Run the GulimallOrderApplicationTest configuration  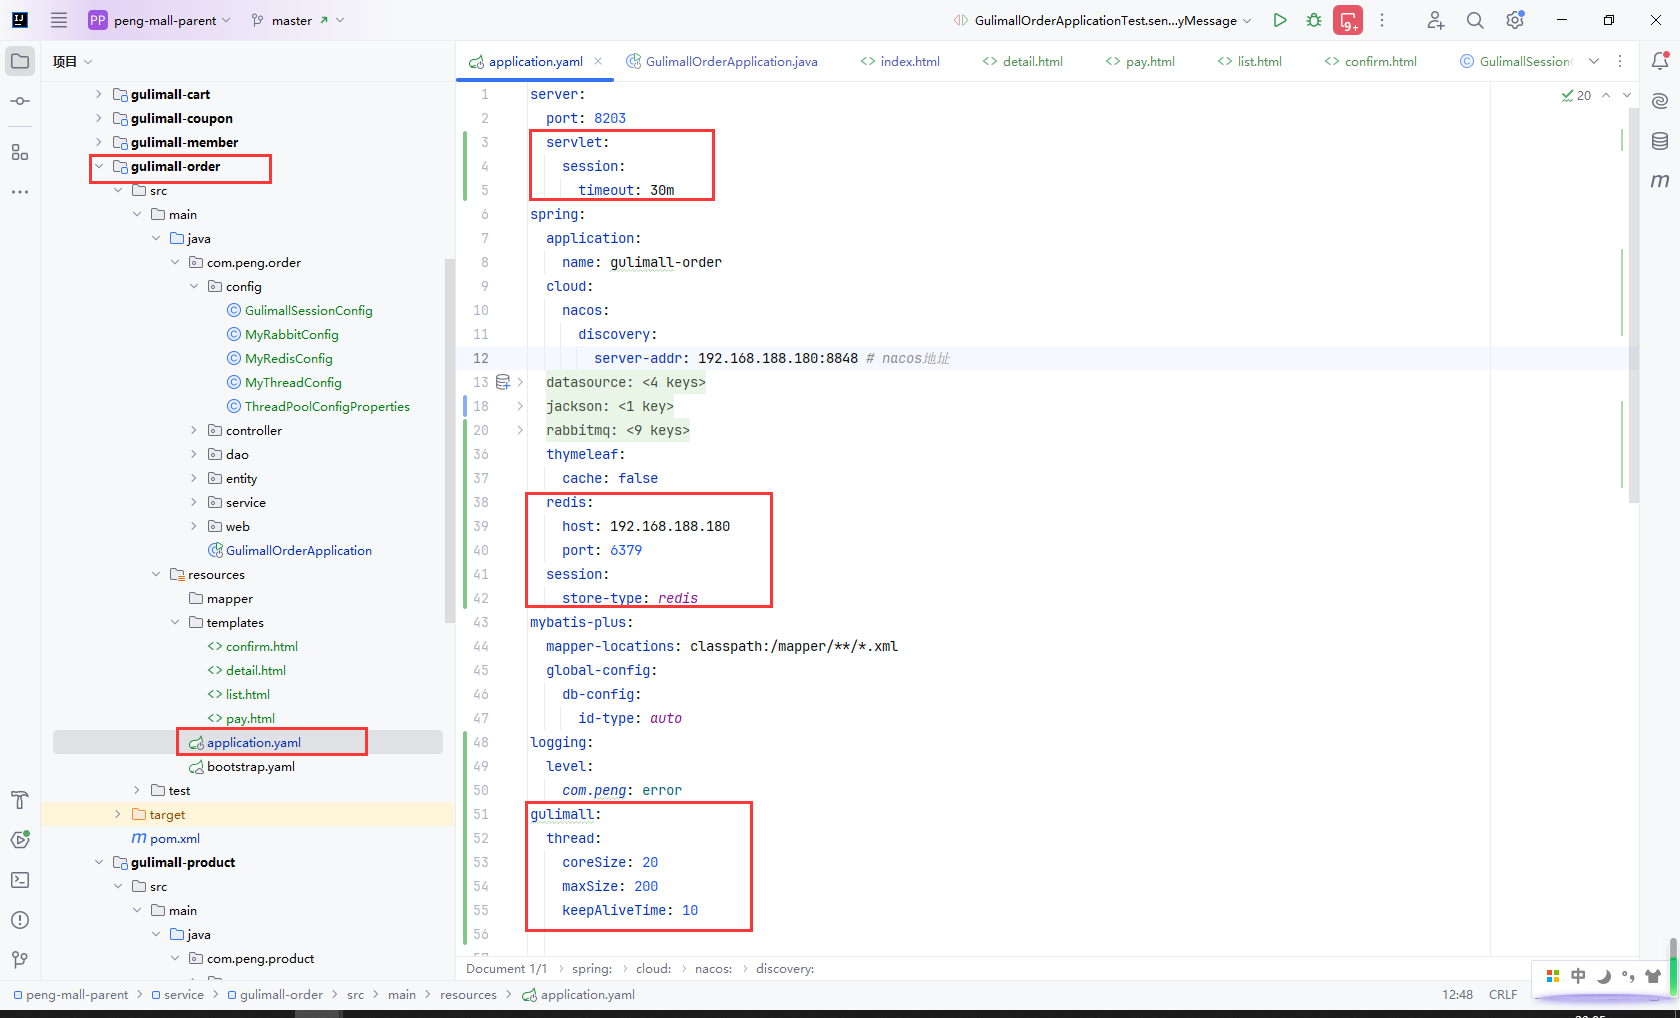[x=1280, y=20]
